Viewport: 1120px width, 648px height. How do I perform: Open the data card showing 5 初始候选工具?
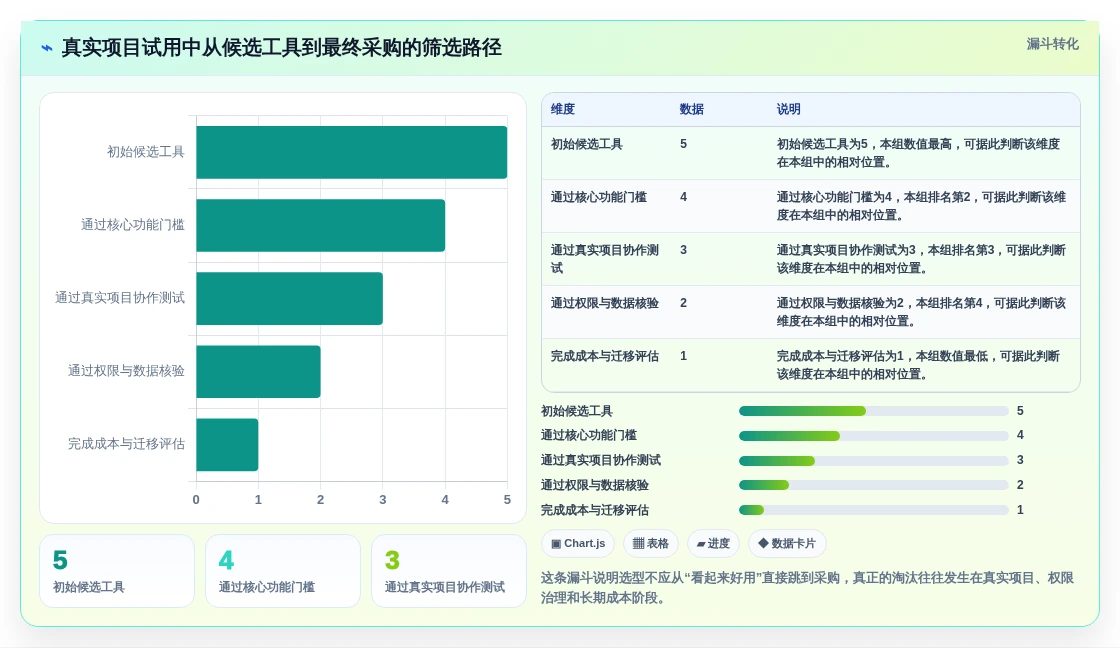point(117,572)
